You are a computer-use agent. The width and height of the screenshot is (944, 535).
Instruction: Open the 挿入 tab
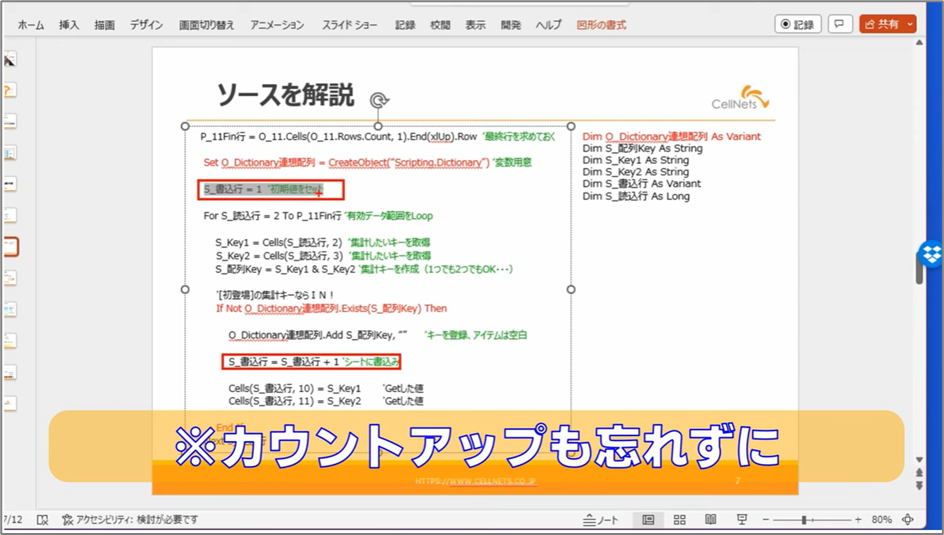pos(69,25)
